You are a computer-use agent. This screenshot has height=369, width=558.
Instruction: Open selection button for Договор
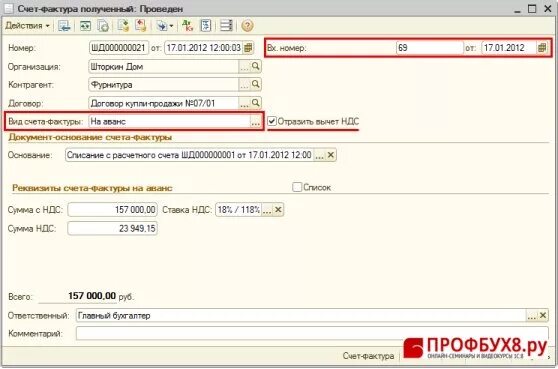pos(244,103)
